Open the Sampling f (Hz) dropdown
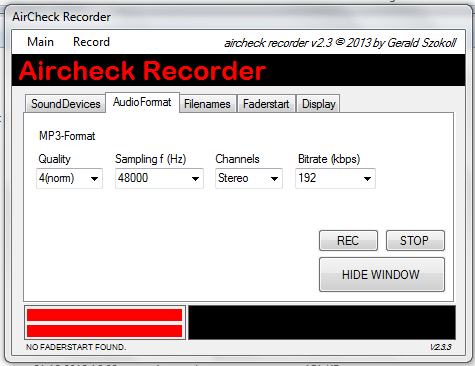 coord(159,178)
